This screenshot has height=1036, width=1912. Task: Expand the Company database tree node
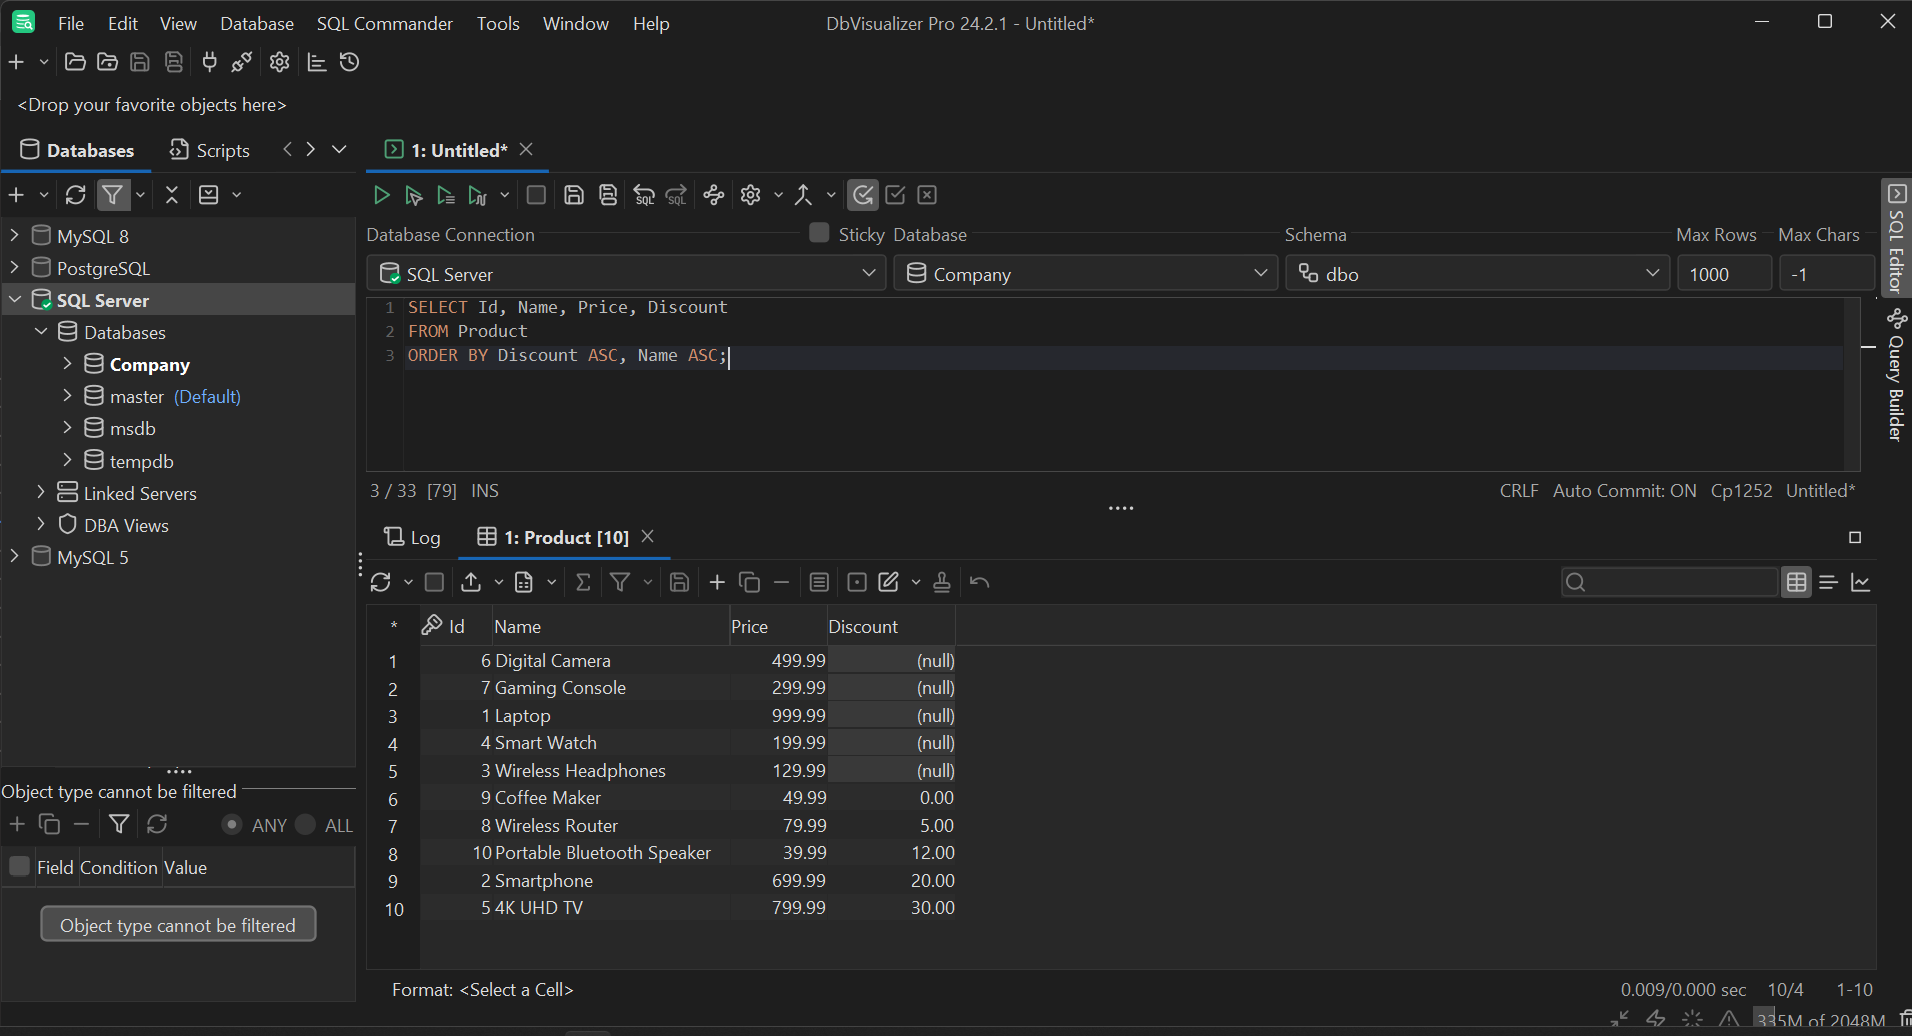pos(68,364)
